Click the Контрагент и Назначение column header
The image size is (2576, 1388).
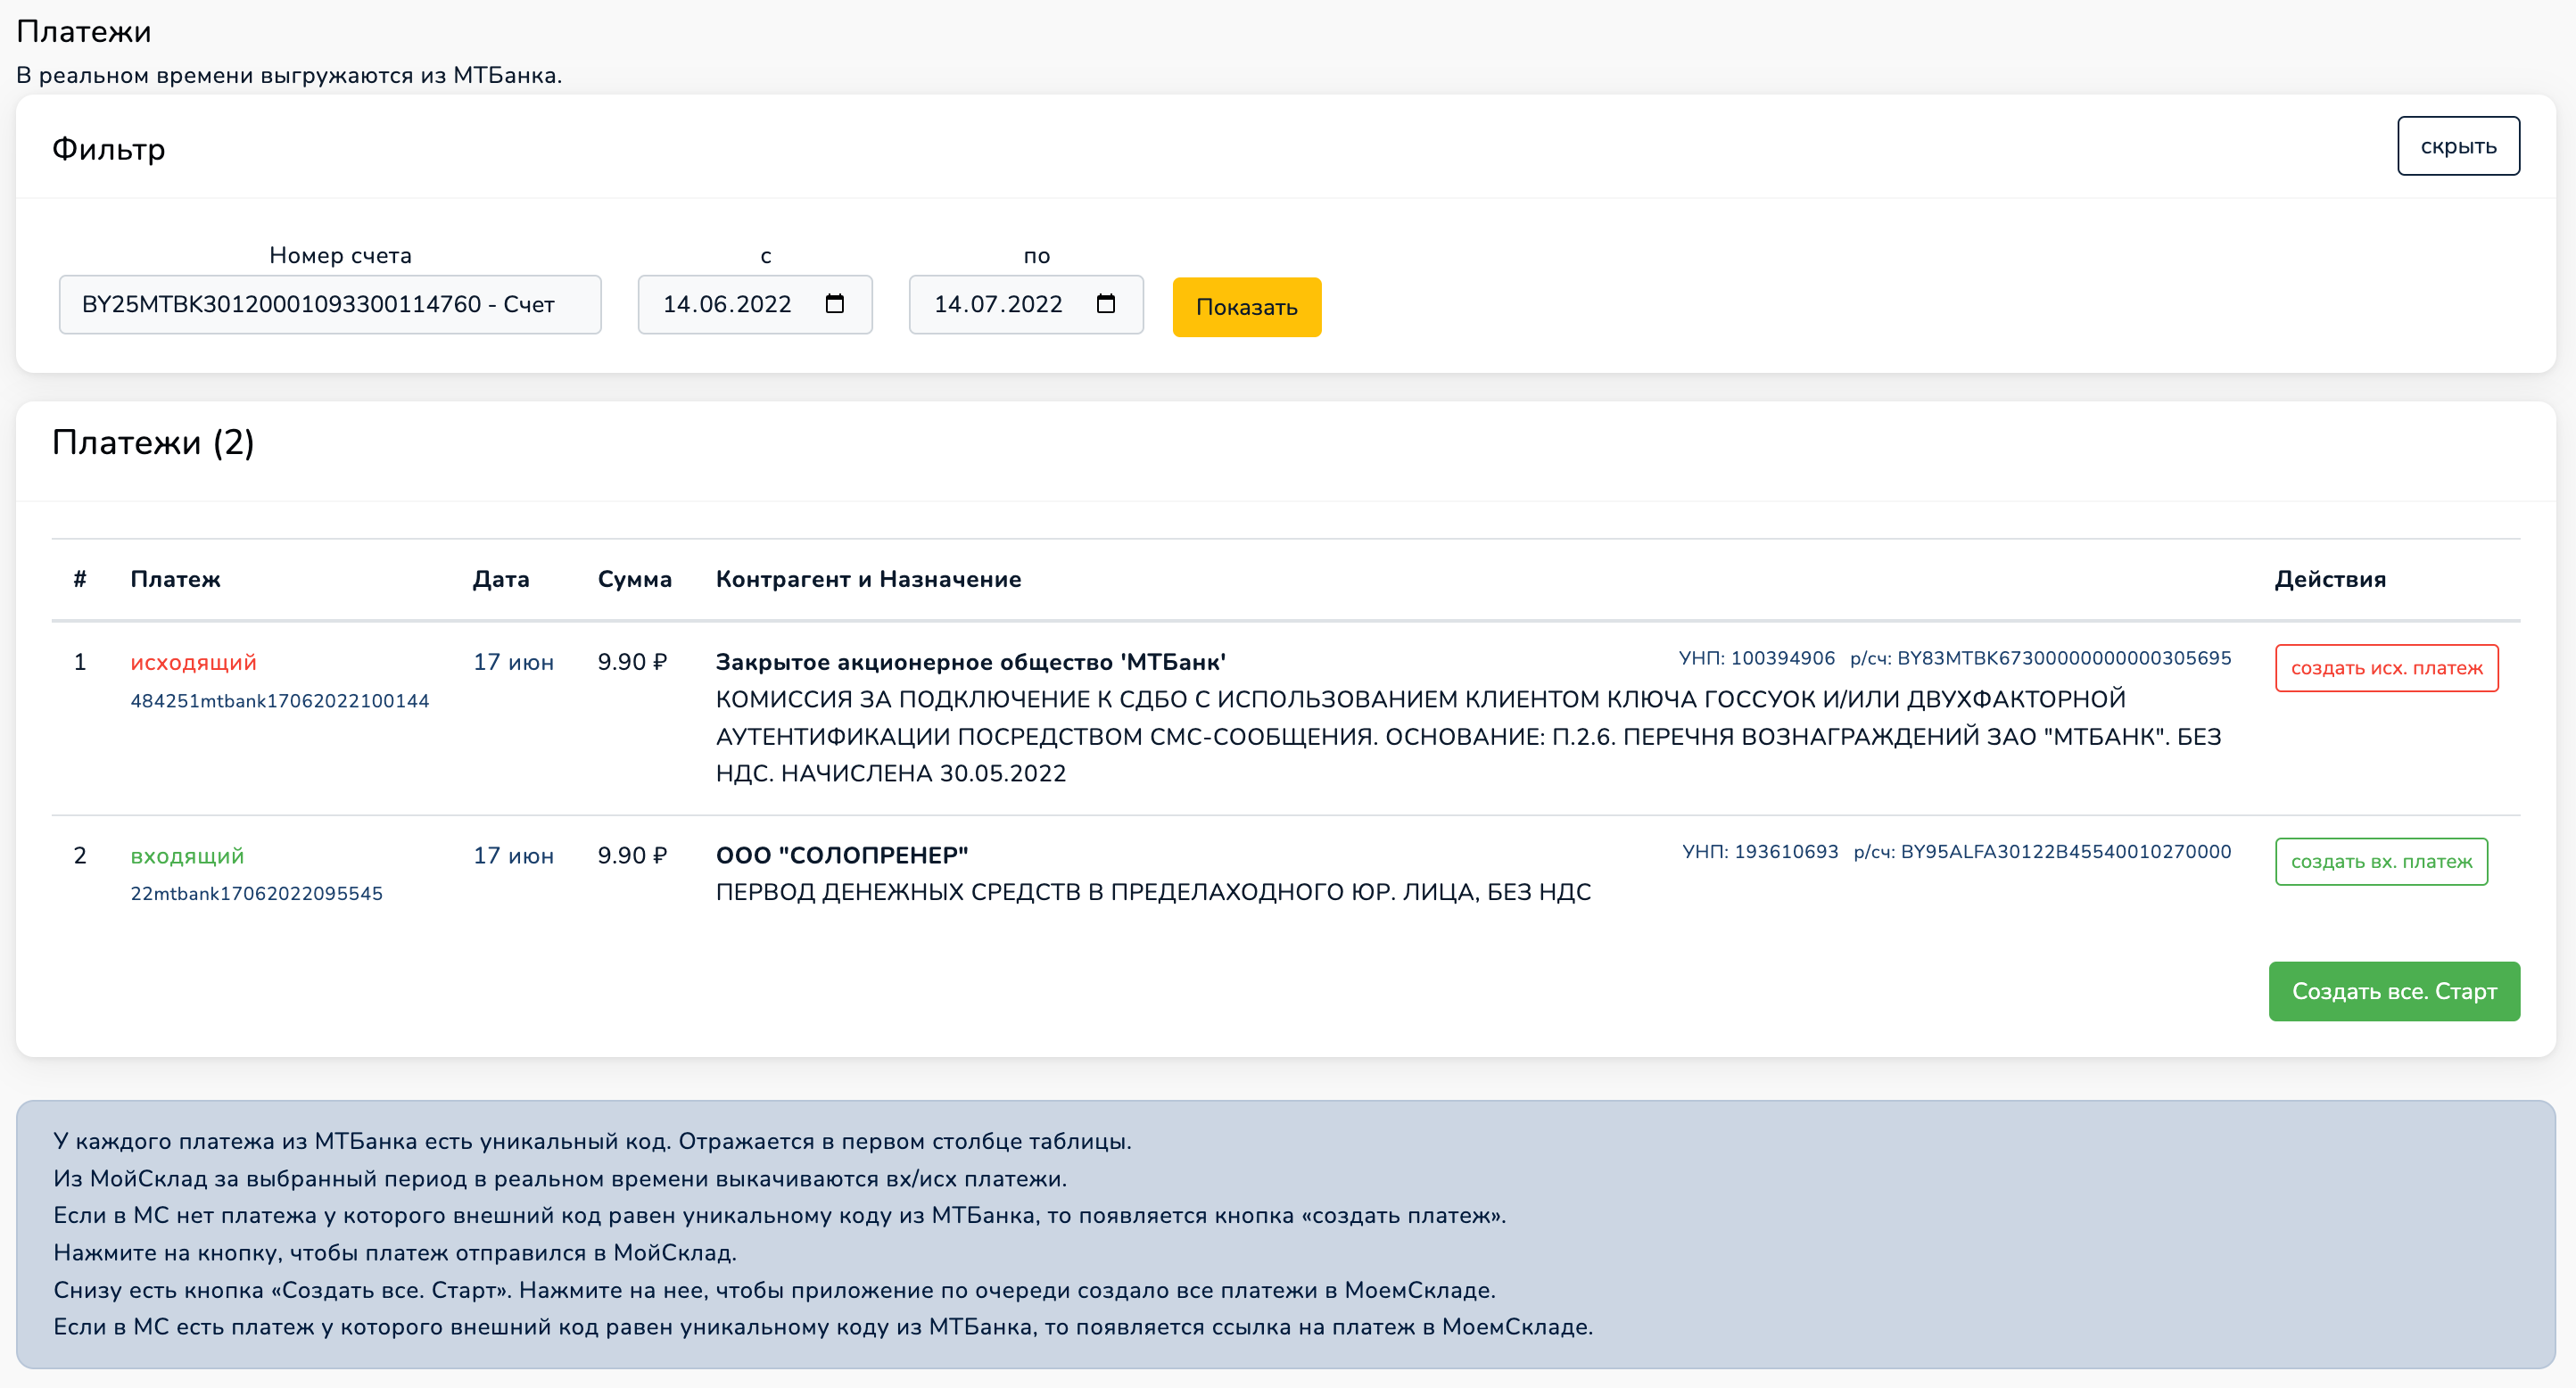(868, 580)
